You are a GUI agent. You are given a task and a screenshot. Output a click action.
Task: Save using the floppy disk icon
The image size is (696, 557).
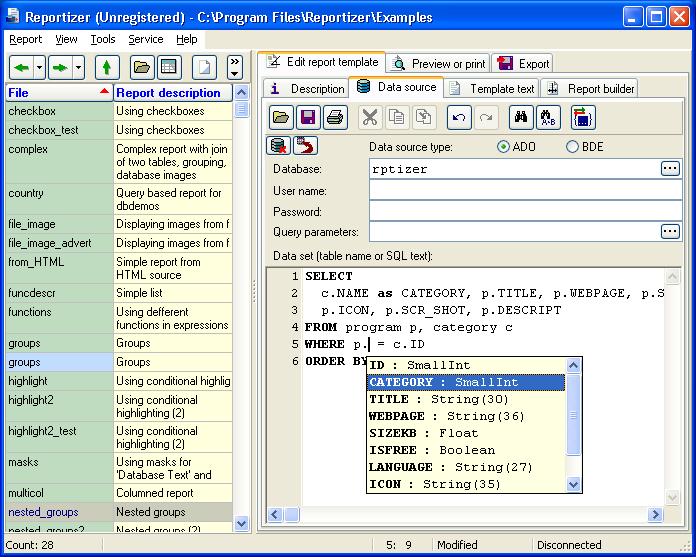[308, 118]
